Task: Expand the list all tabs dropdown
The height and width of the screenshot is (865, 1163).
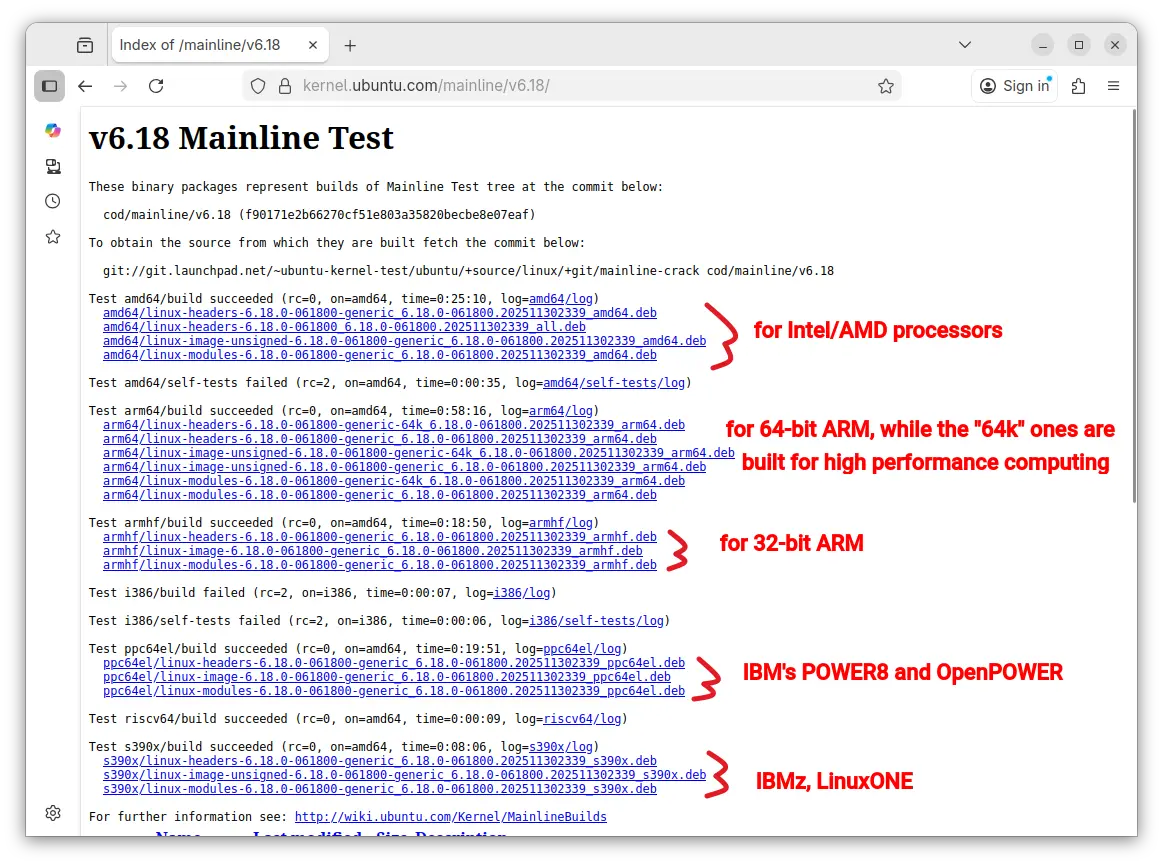Action: (965, 45)
